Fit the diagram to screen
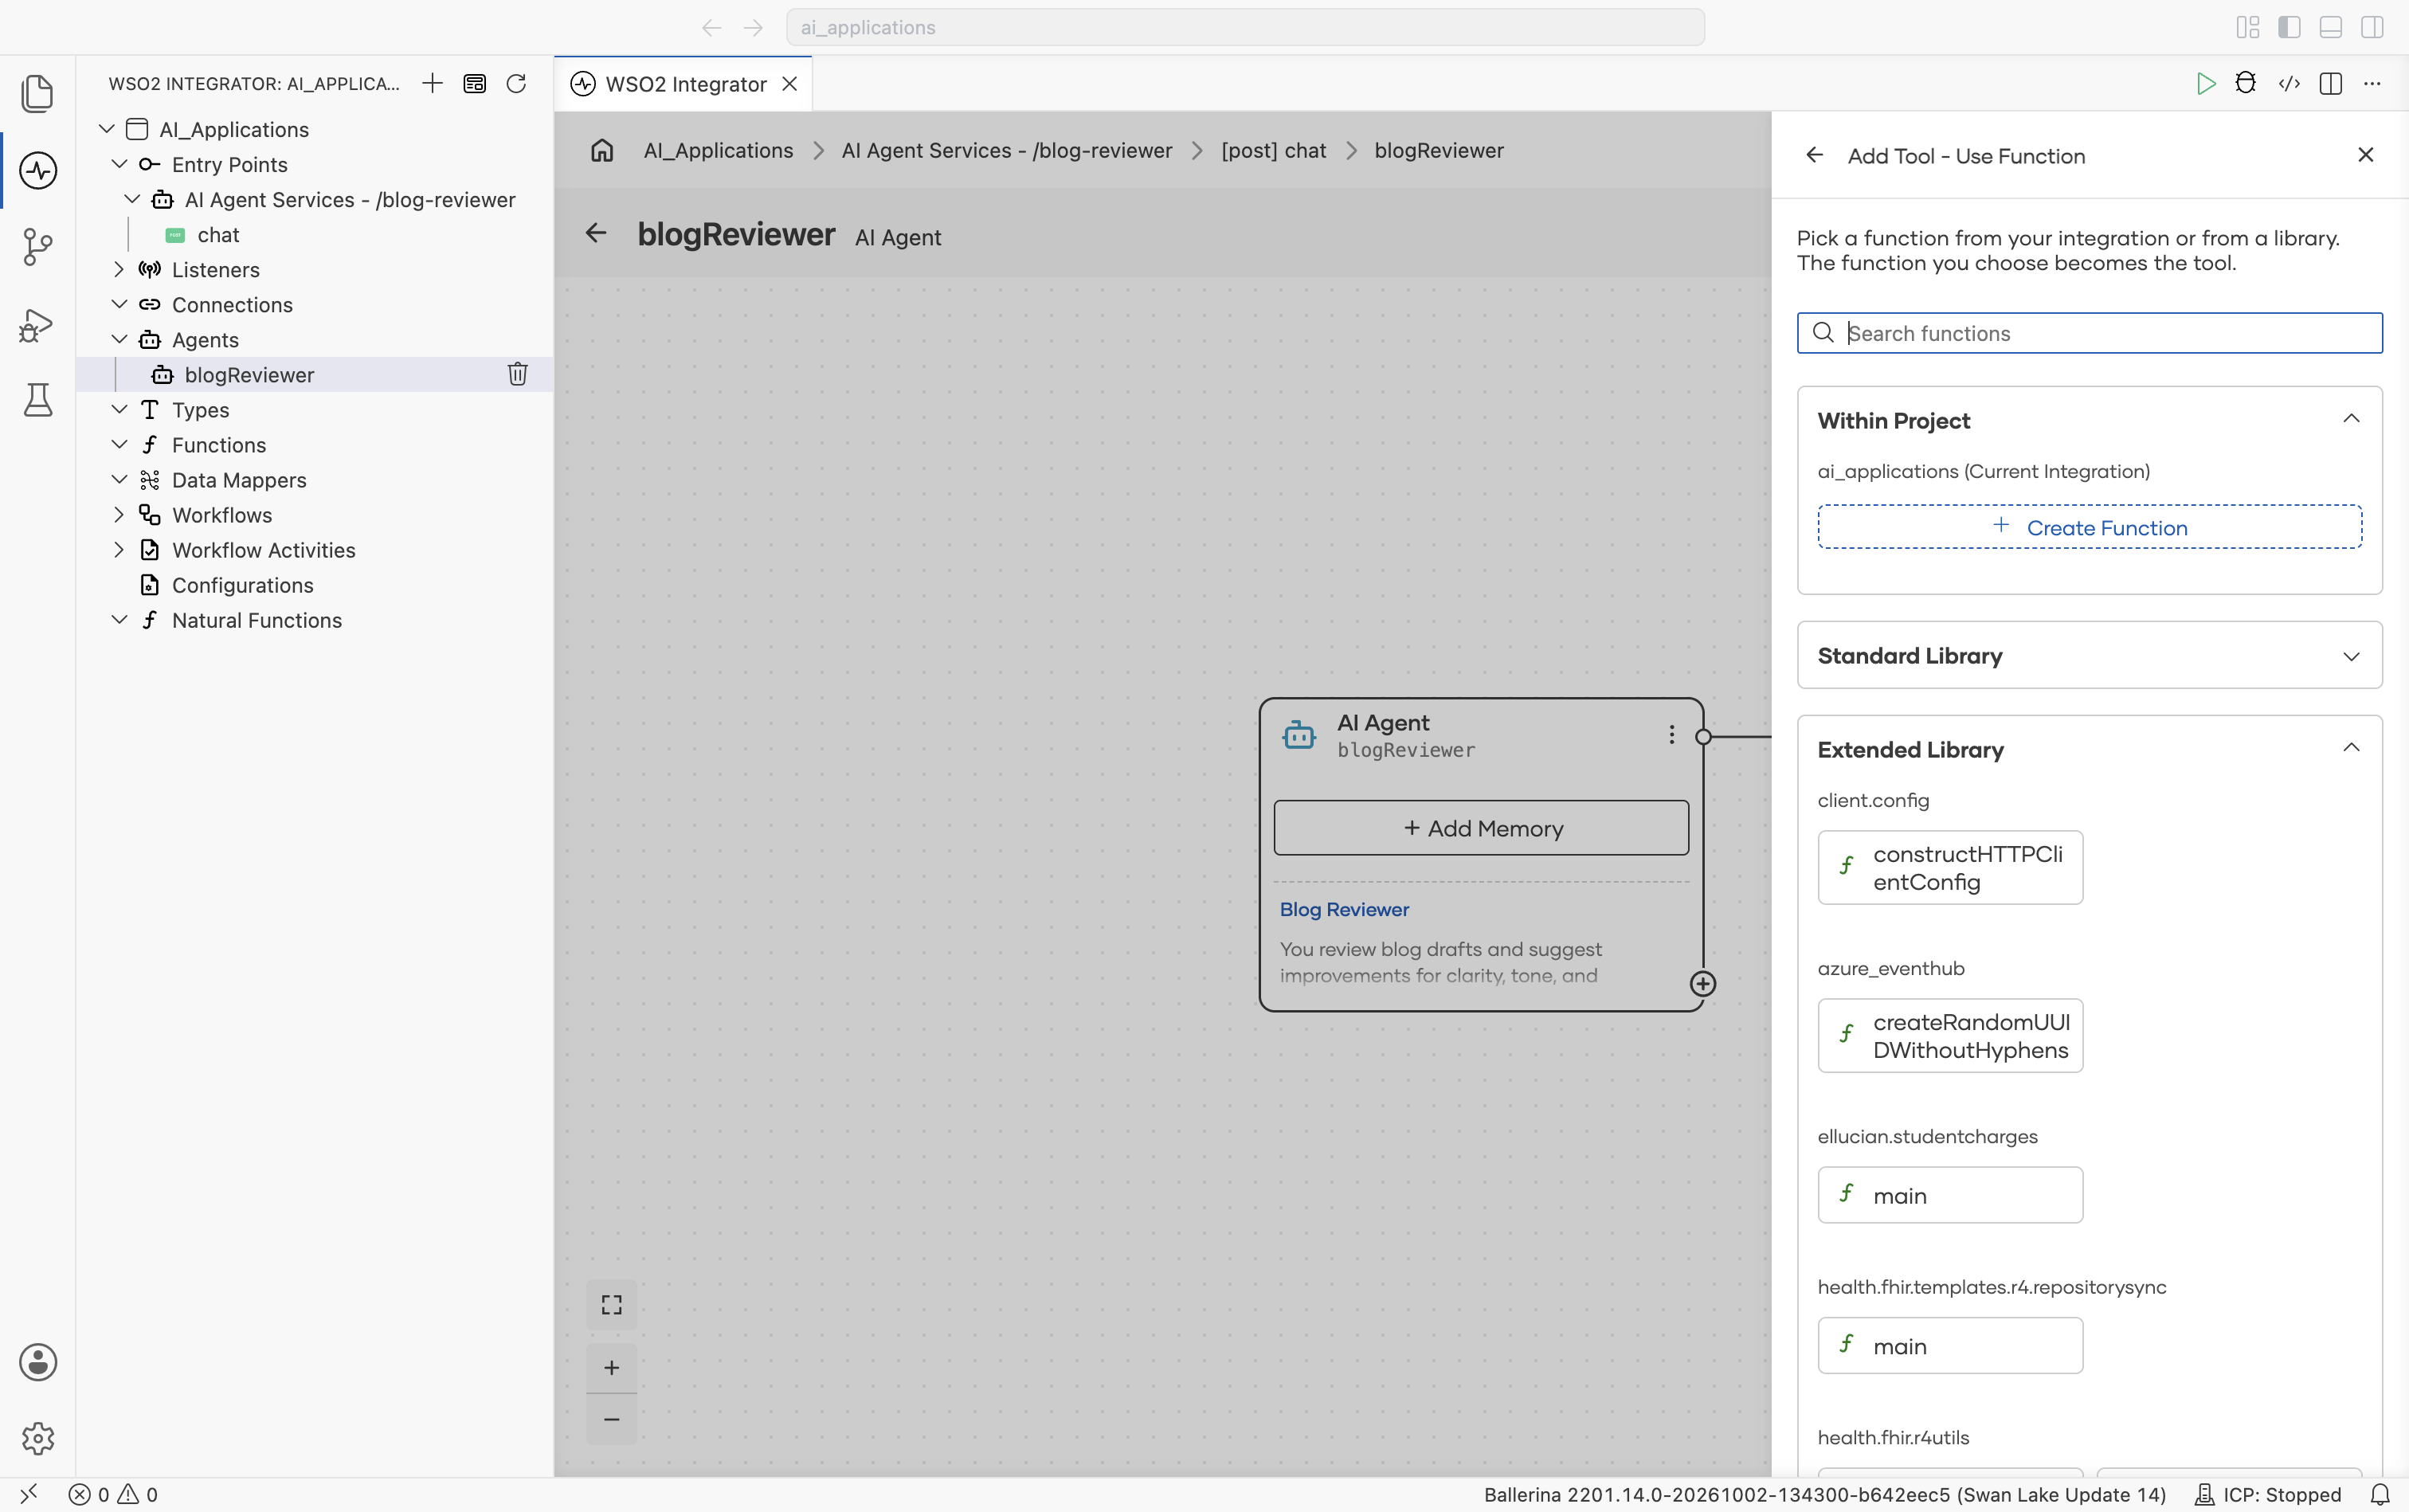 611,1304
